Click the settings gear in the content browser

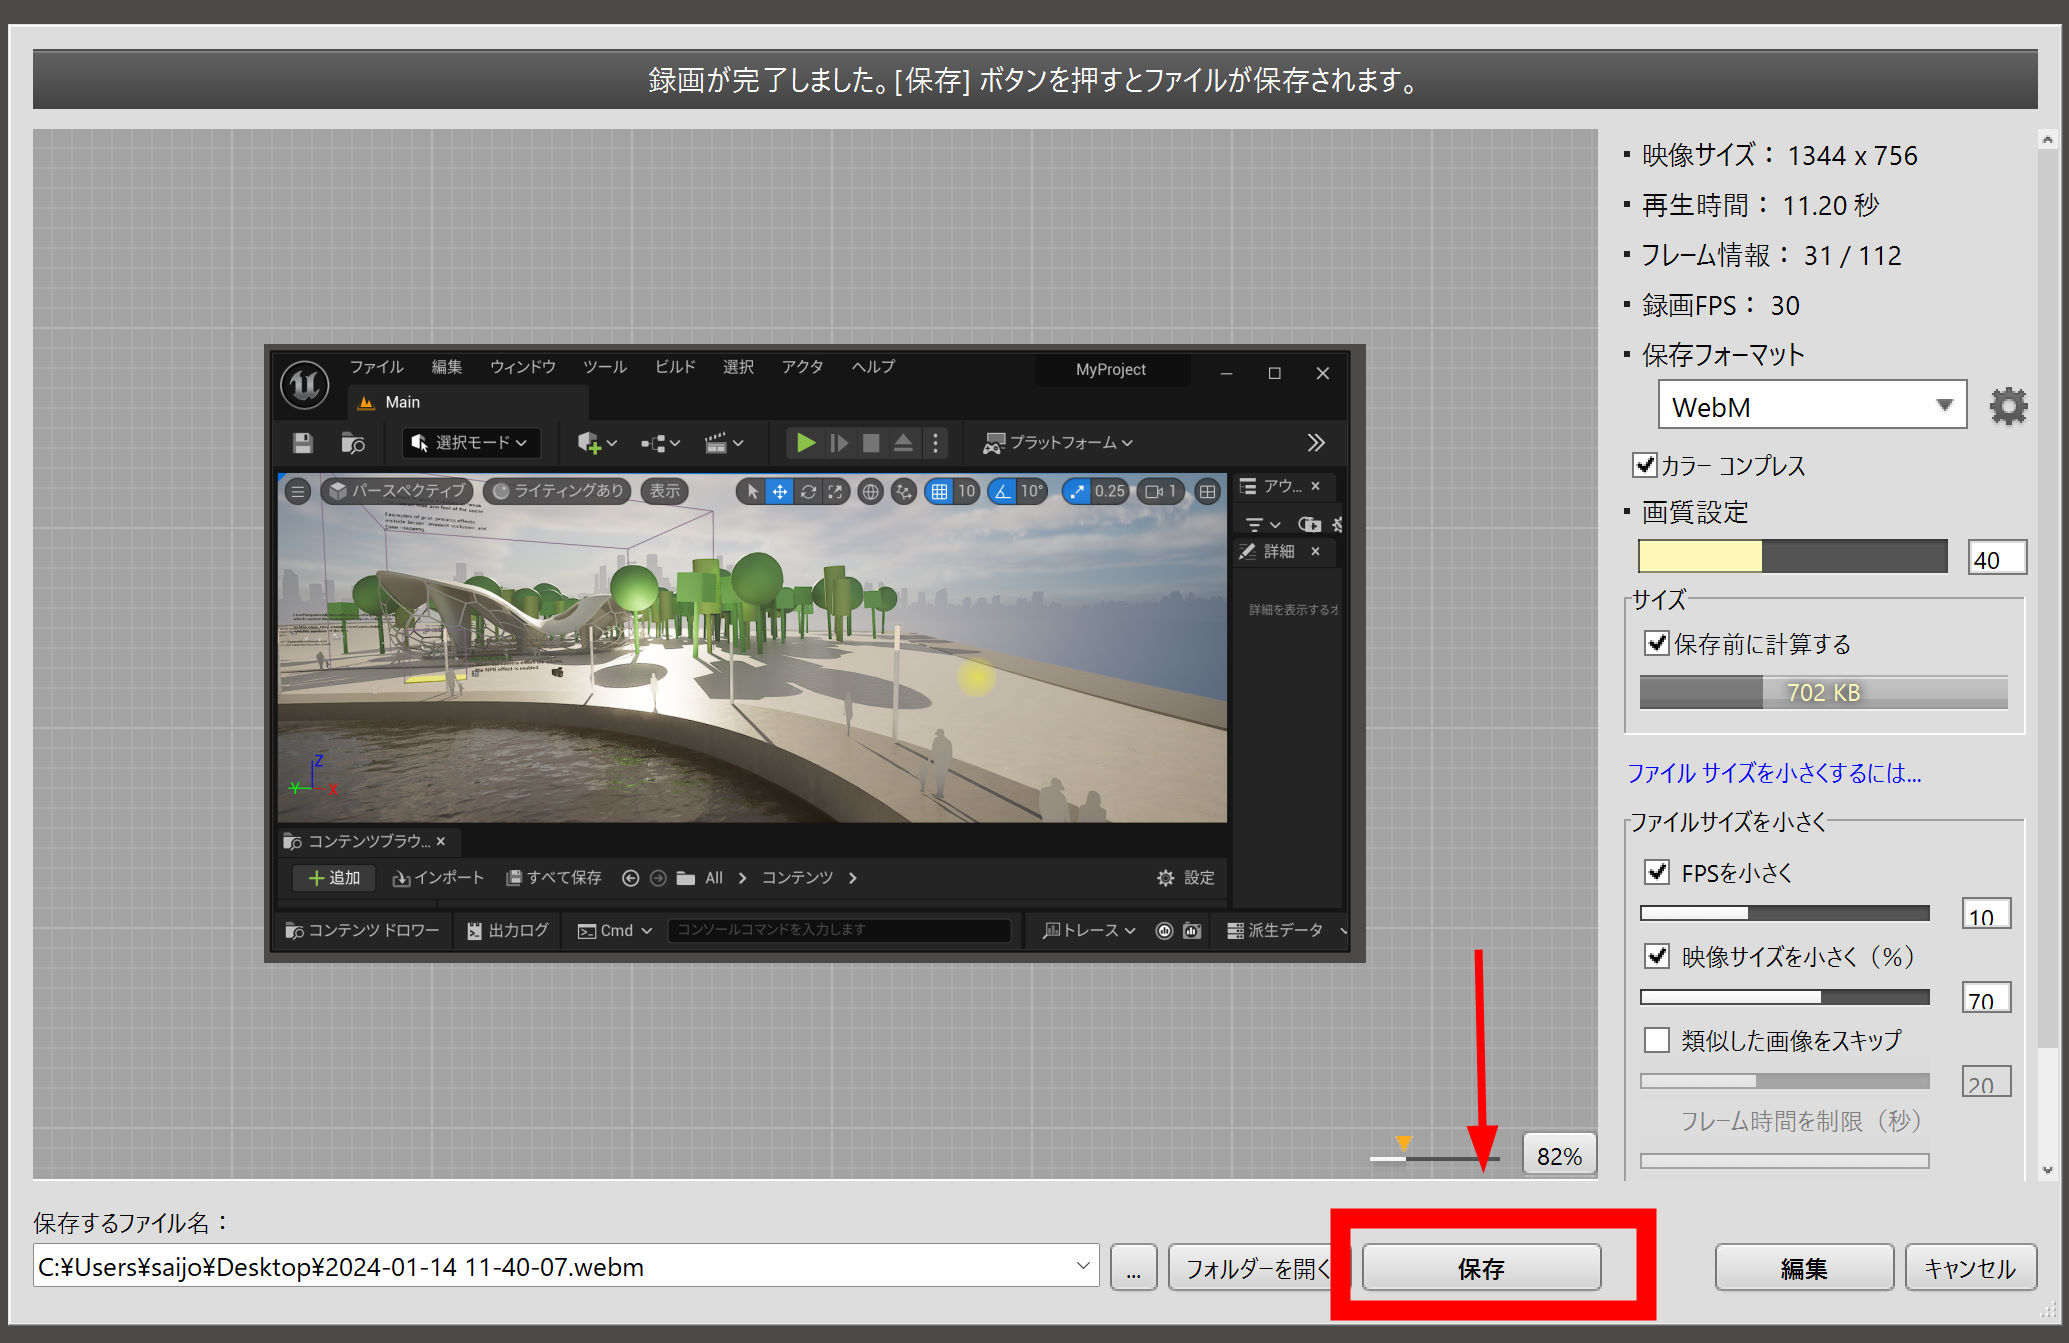[x=1165, y=878]
